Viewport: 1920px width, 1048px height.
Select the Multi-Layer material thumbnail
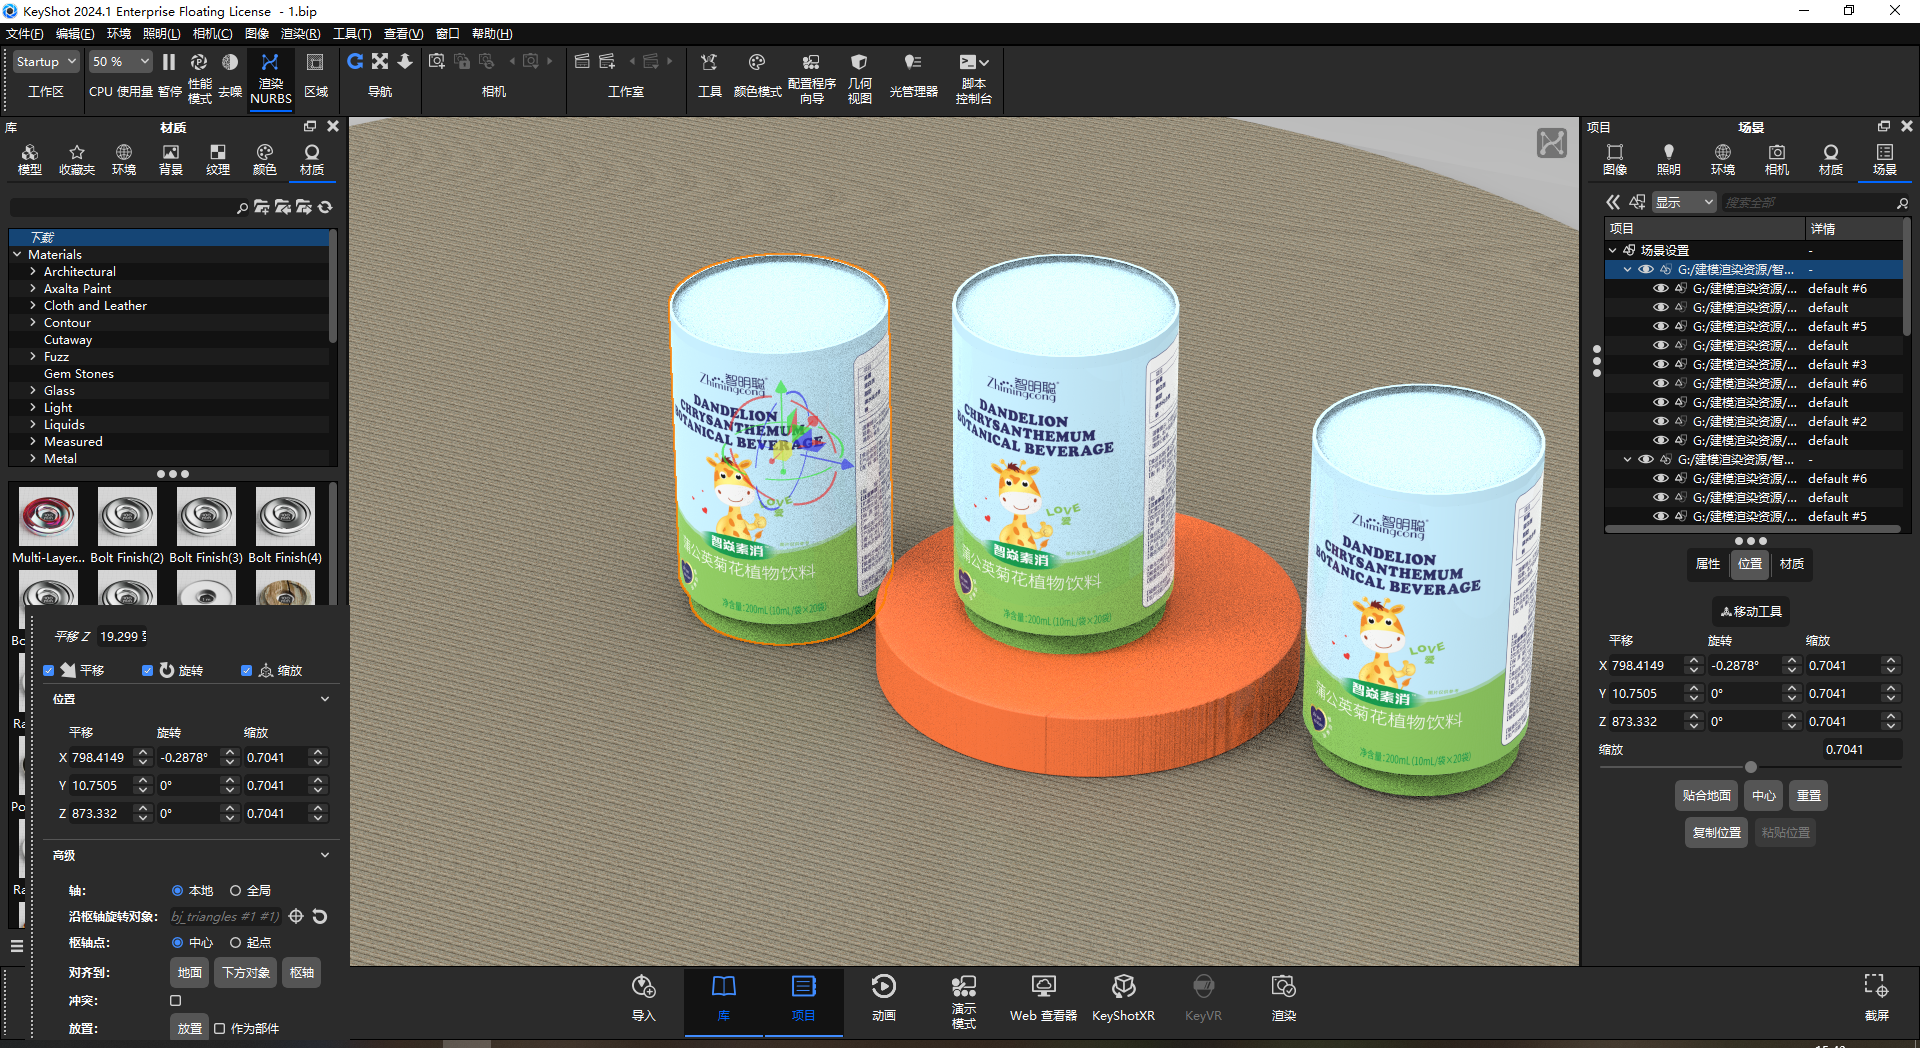pos(48,516)
